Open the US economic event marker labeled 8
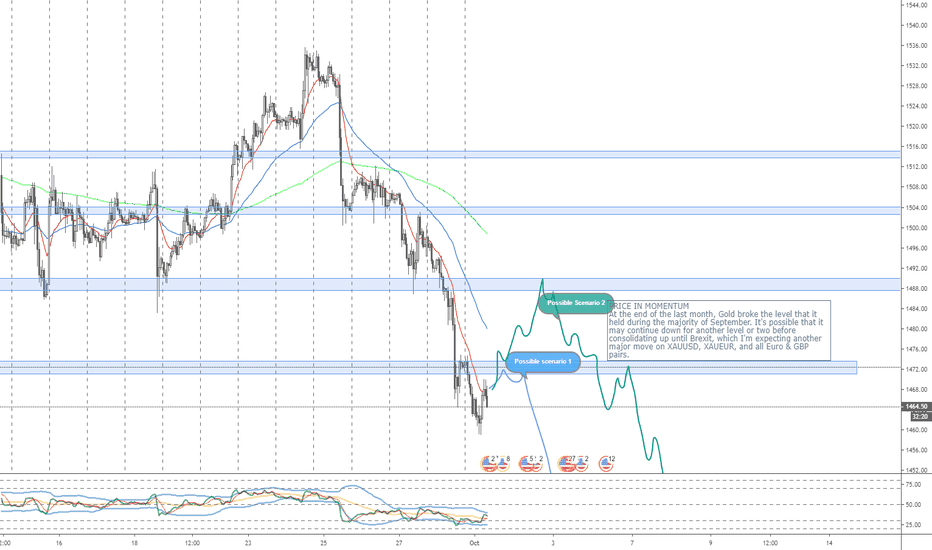This screenshot has height=550, width=932. pyautogui.click(x=503, y=463)
